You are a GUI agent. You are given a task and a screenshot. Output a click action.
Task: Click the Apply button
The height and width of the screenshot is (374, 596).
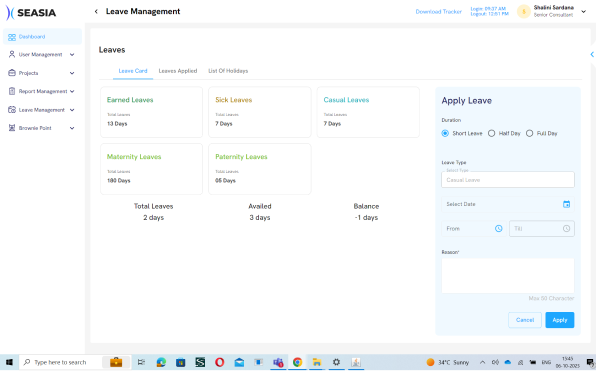560,320
